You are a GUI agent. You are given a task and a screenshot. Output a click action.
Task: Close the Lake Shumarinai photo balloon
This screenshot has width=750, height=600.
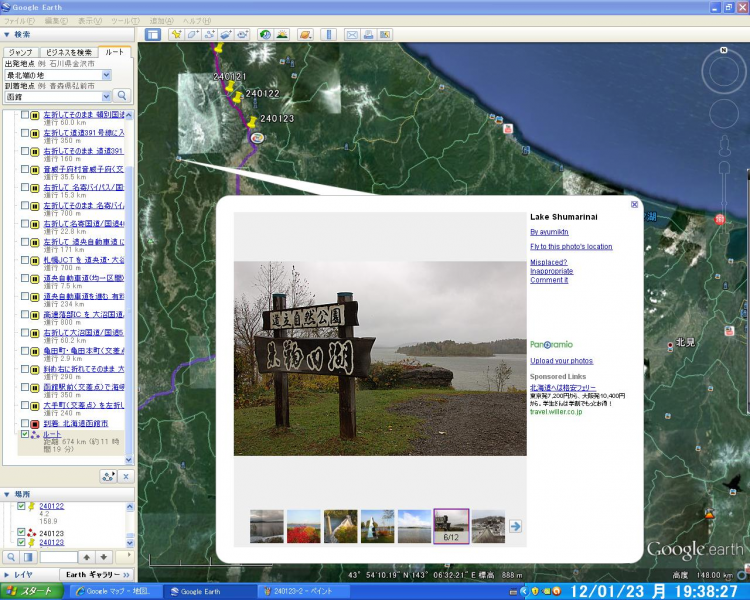click(634, 204)
